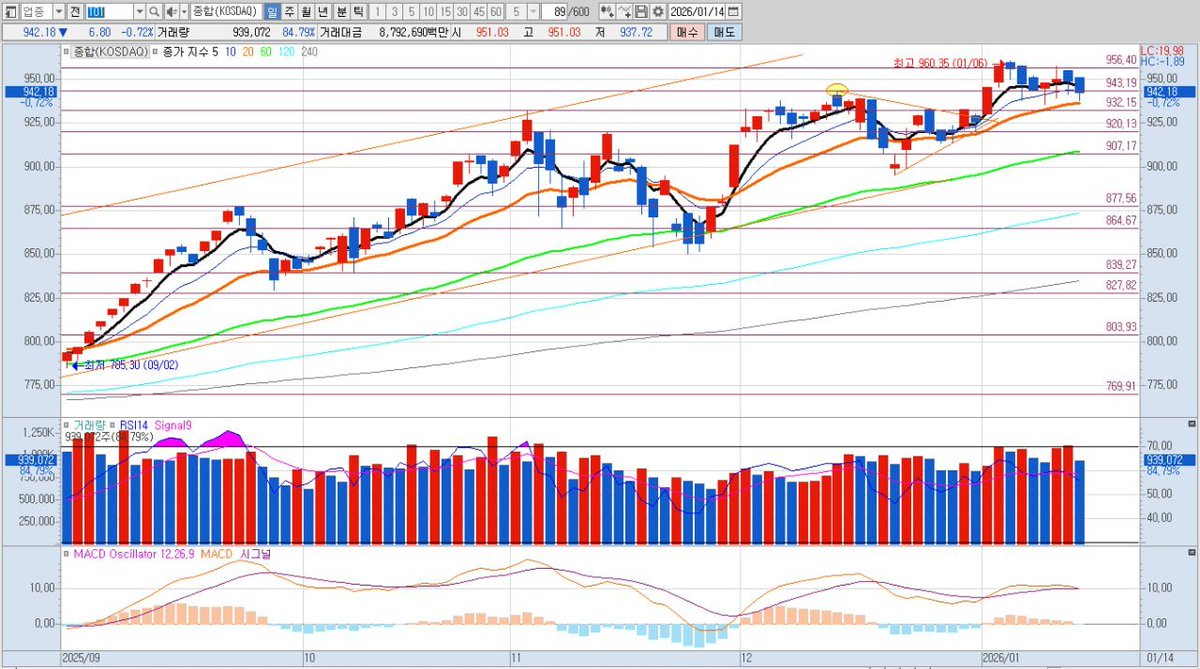The image size is (1200, 669).
Task: Click the magnifier search icon beside the code field
Action: pyautogui.click(x=153, y=12)
